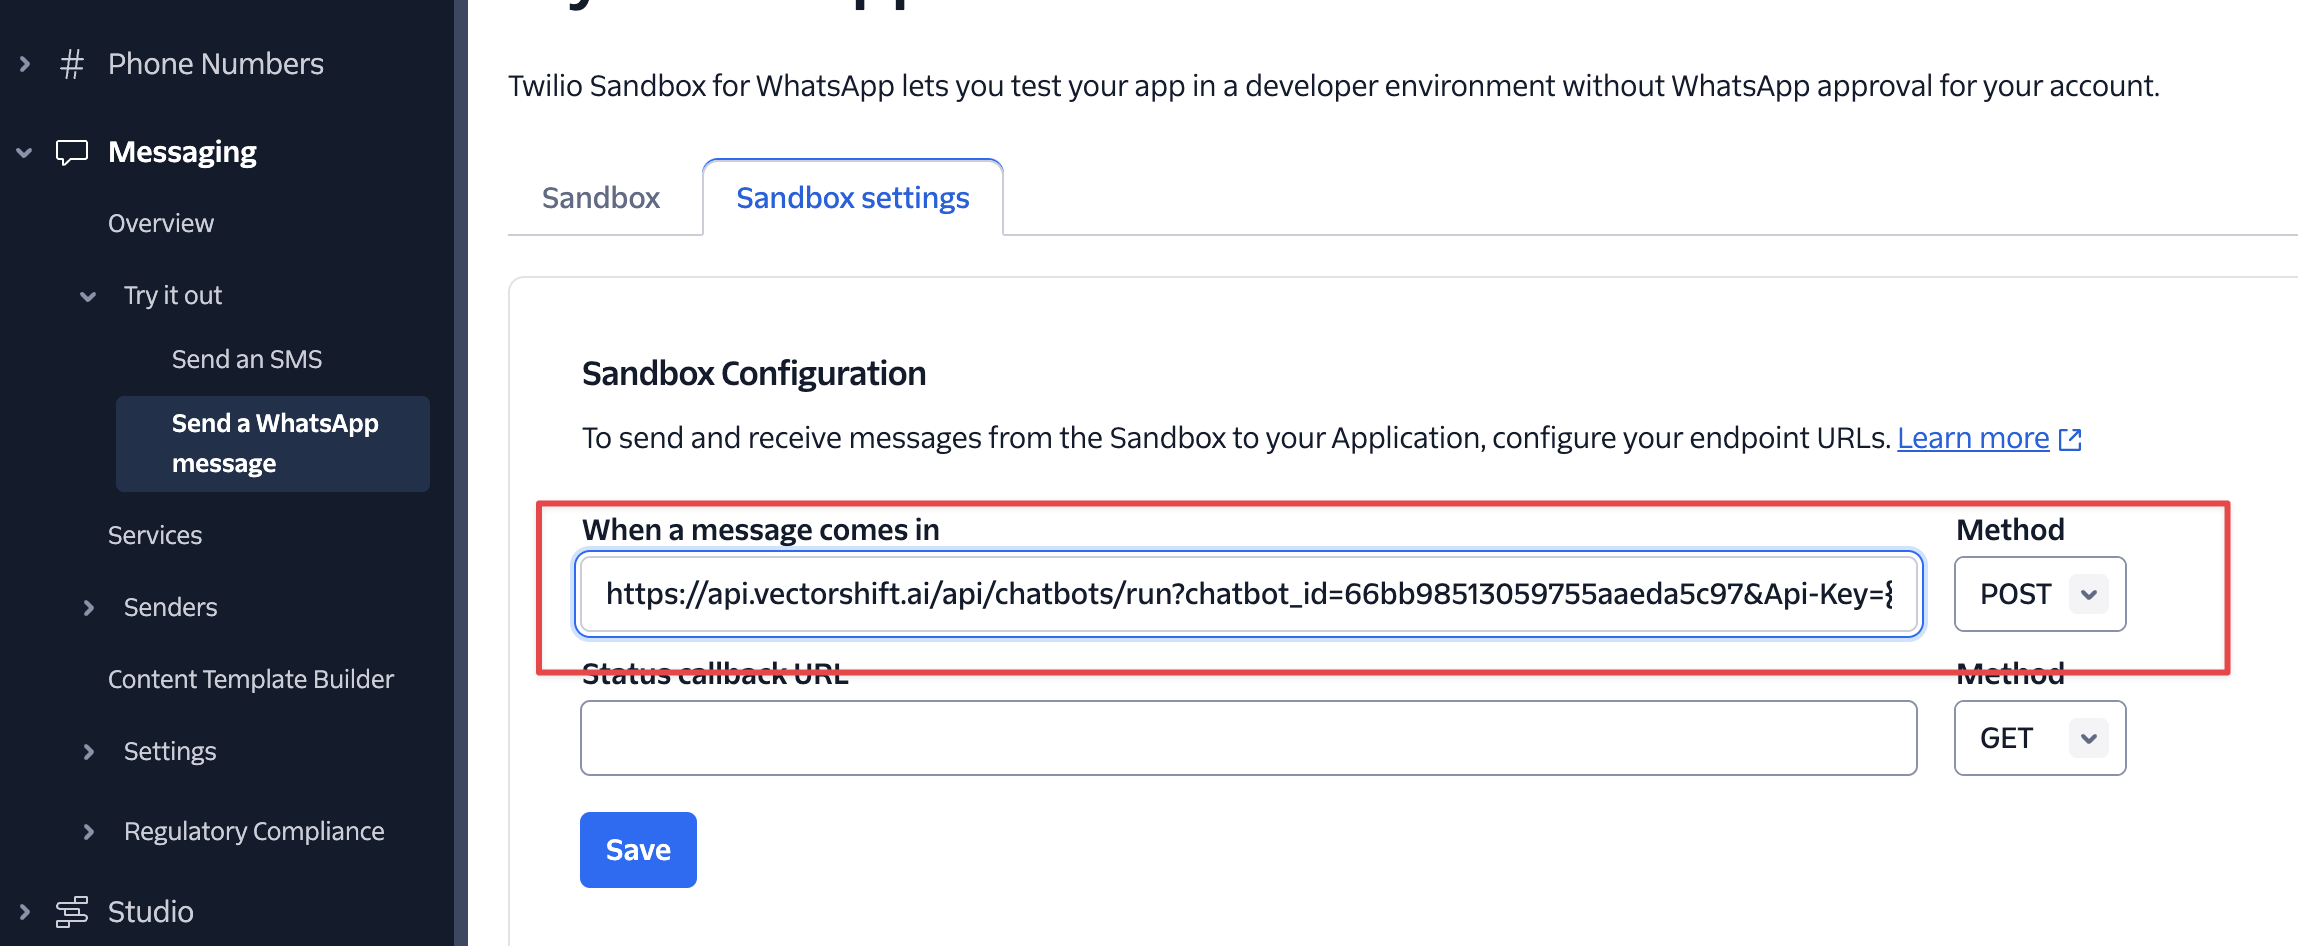This screenshot has width=2298, height=946.
Task: Click the Status callback URL input field
Action: click(x=1248, y=738)
